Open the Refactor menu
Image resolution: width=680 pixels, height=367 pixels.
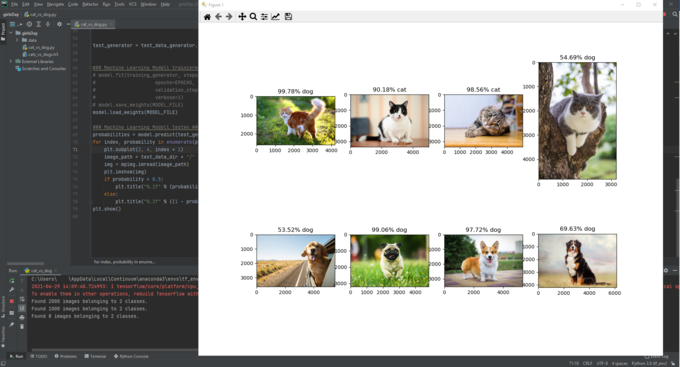click(x=90, y=4)
